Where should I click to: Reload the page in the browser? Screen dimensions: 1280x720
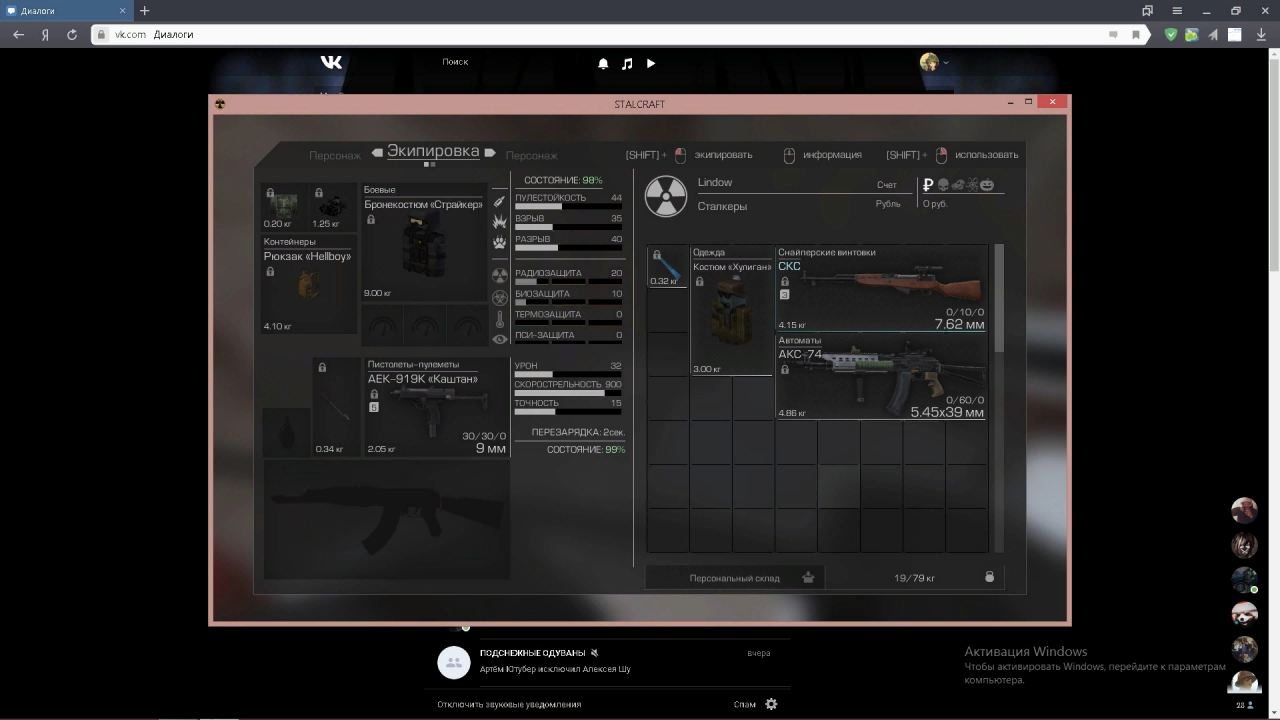pos(72,34)
